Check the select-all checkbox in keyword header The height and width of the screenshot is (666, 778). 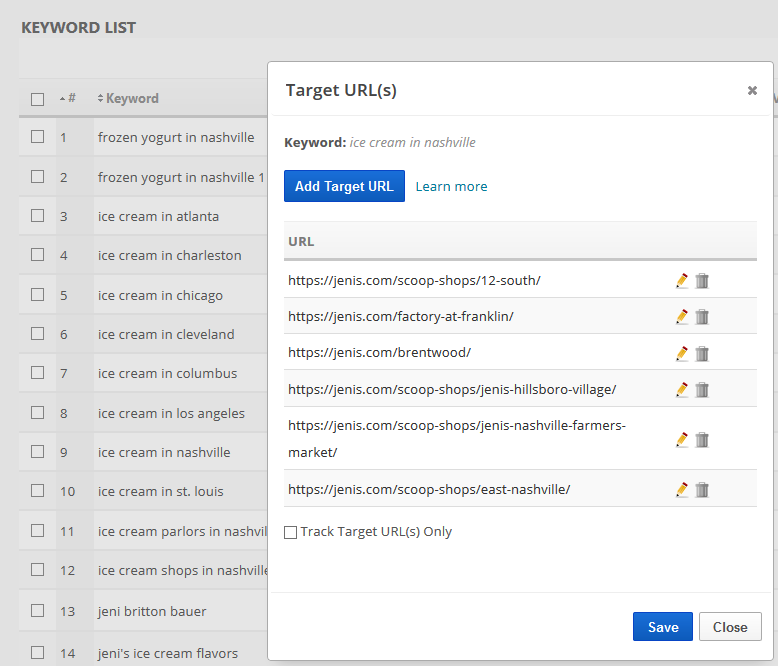pos(37,99)
